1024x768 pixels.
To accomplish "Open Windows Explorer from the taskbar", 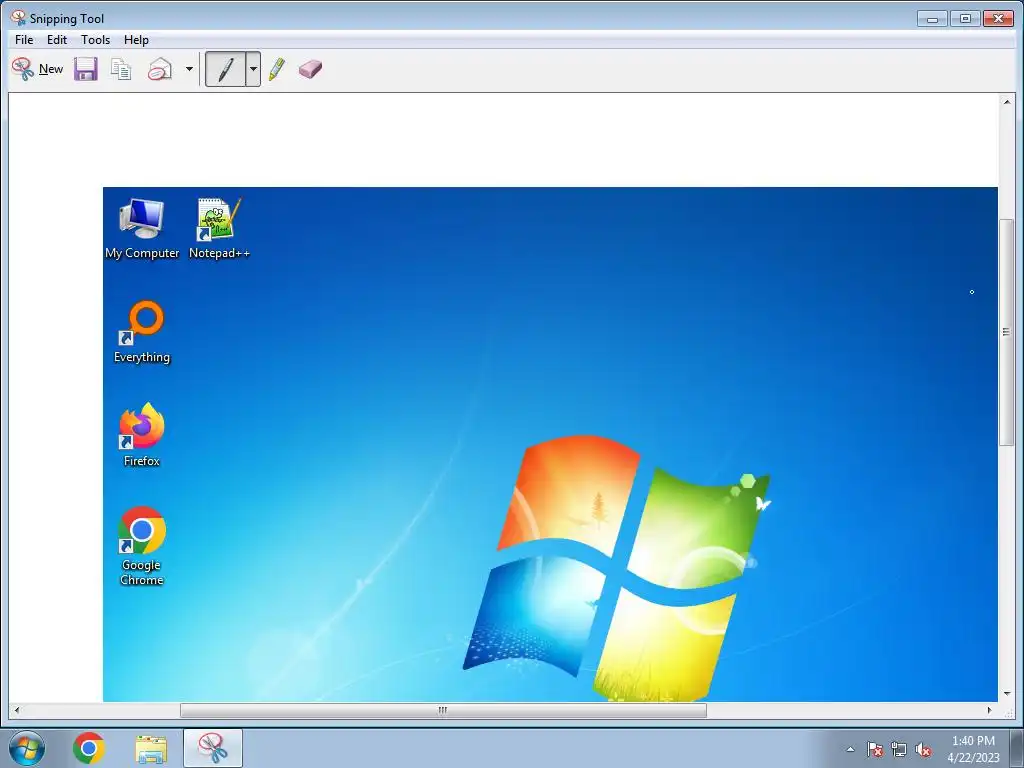I will click(x=151, y=748).
